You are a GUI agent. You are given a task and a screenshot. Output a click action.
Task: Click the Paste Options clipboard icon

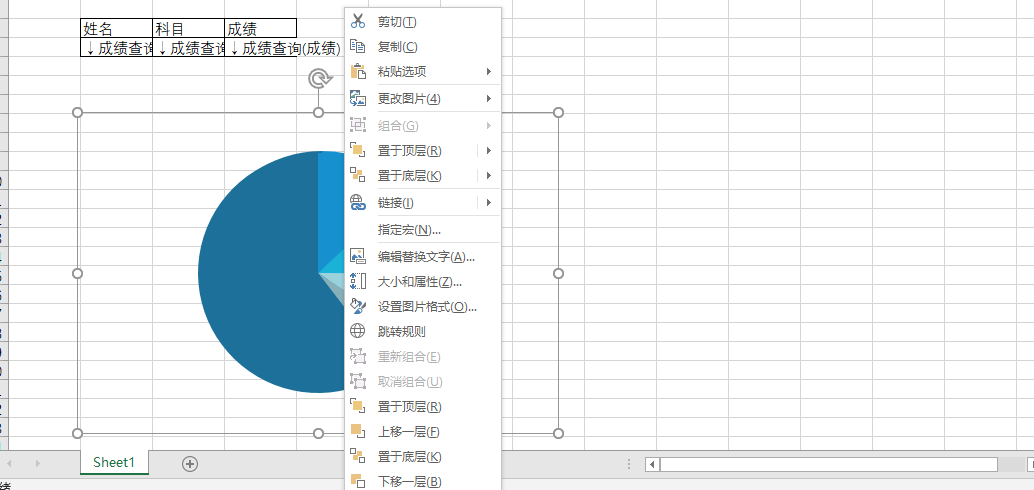(x=357, y=71)
